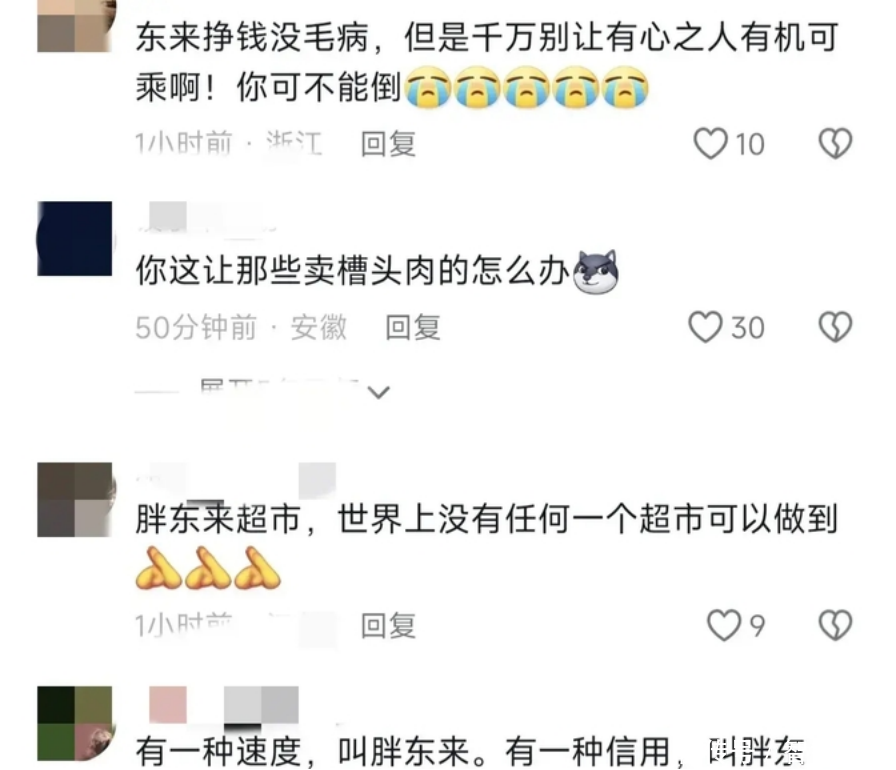Viewport: 896px width, 770px height.
Task: Tap blurred username above 胖东来超市 comment
Action: click(x=236, y=480)
